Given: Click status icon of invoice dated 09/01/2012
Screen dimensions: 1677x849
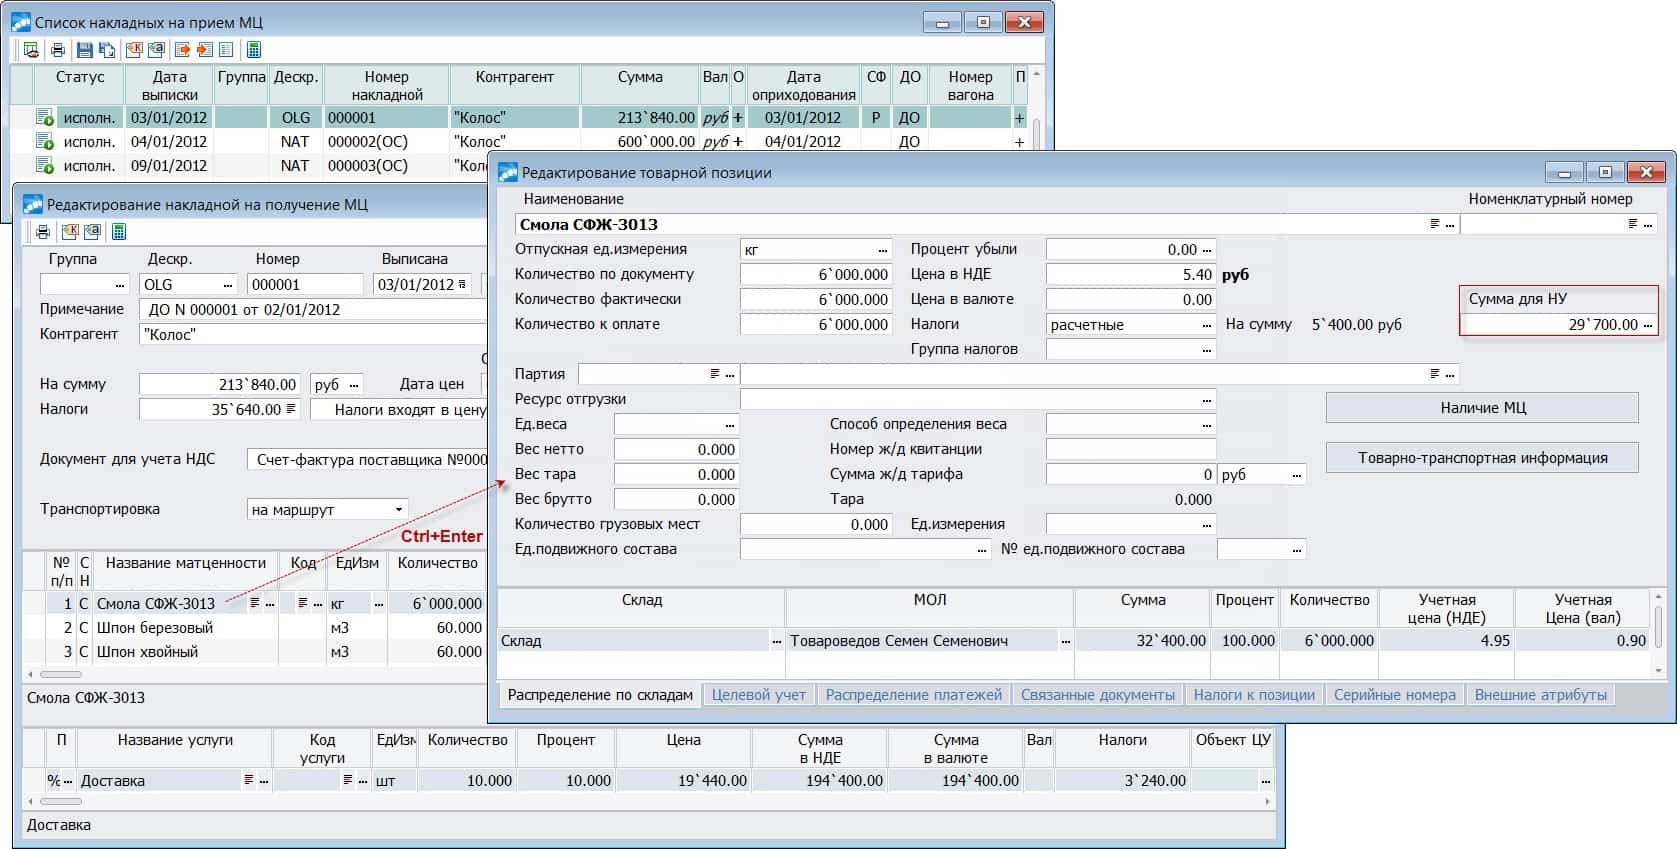Looking at the screenshot, I should click(x=45, y=166).
